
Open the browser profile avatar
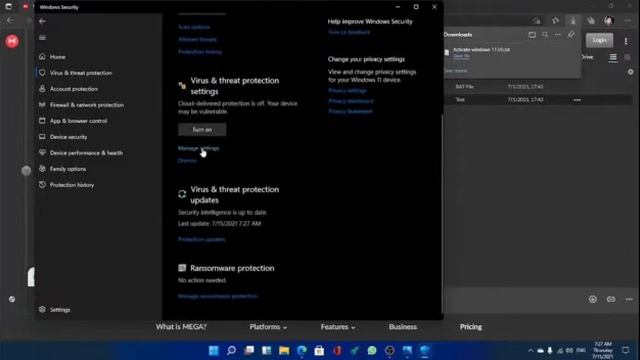pyautogui.click(x=609, y=20)
